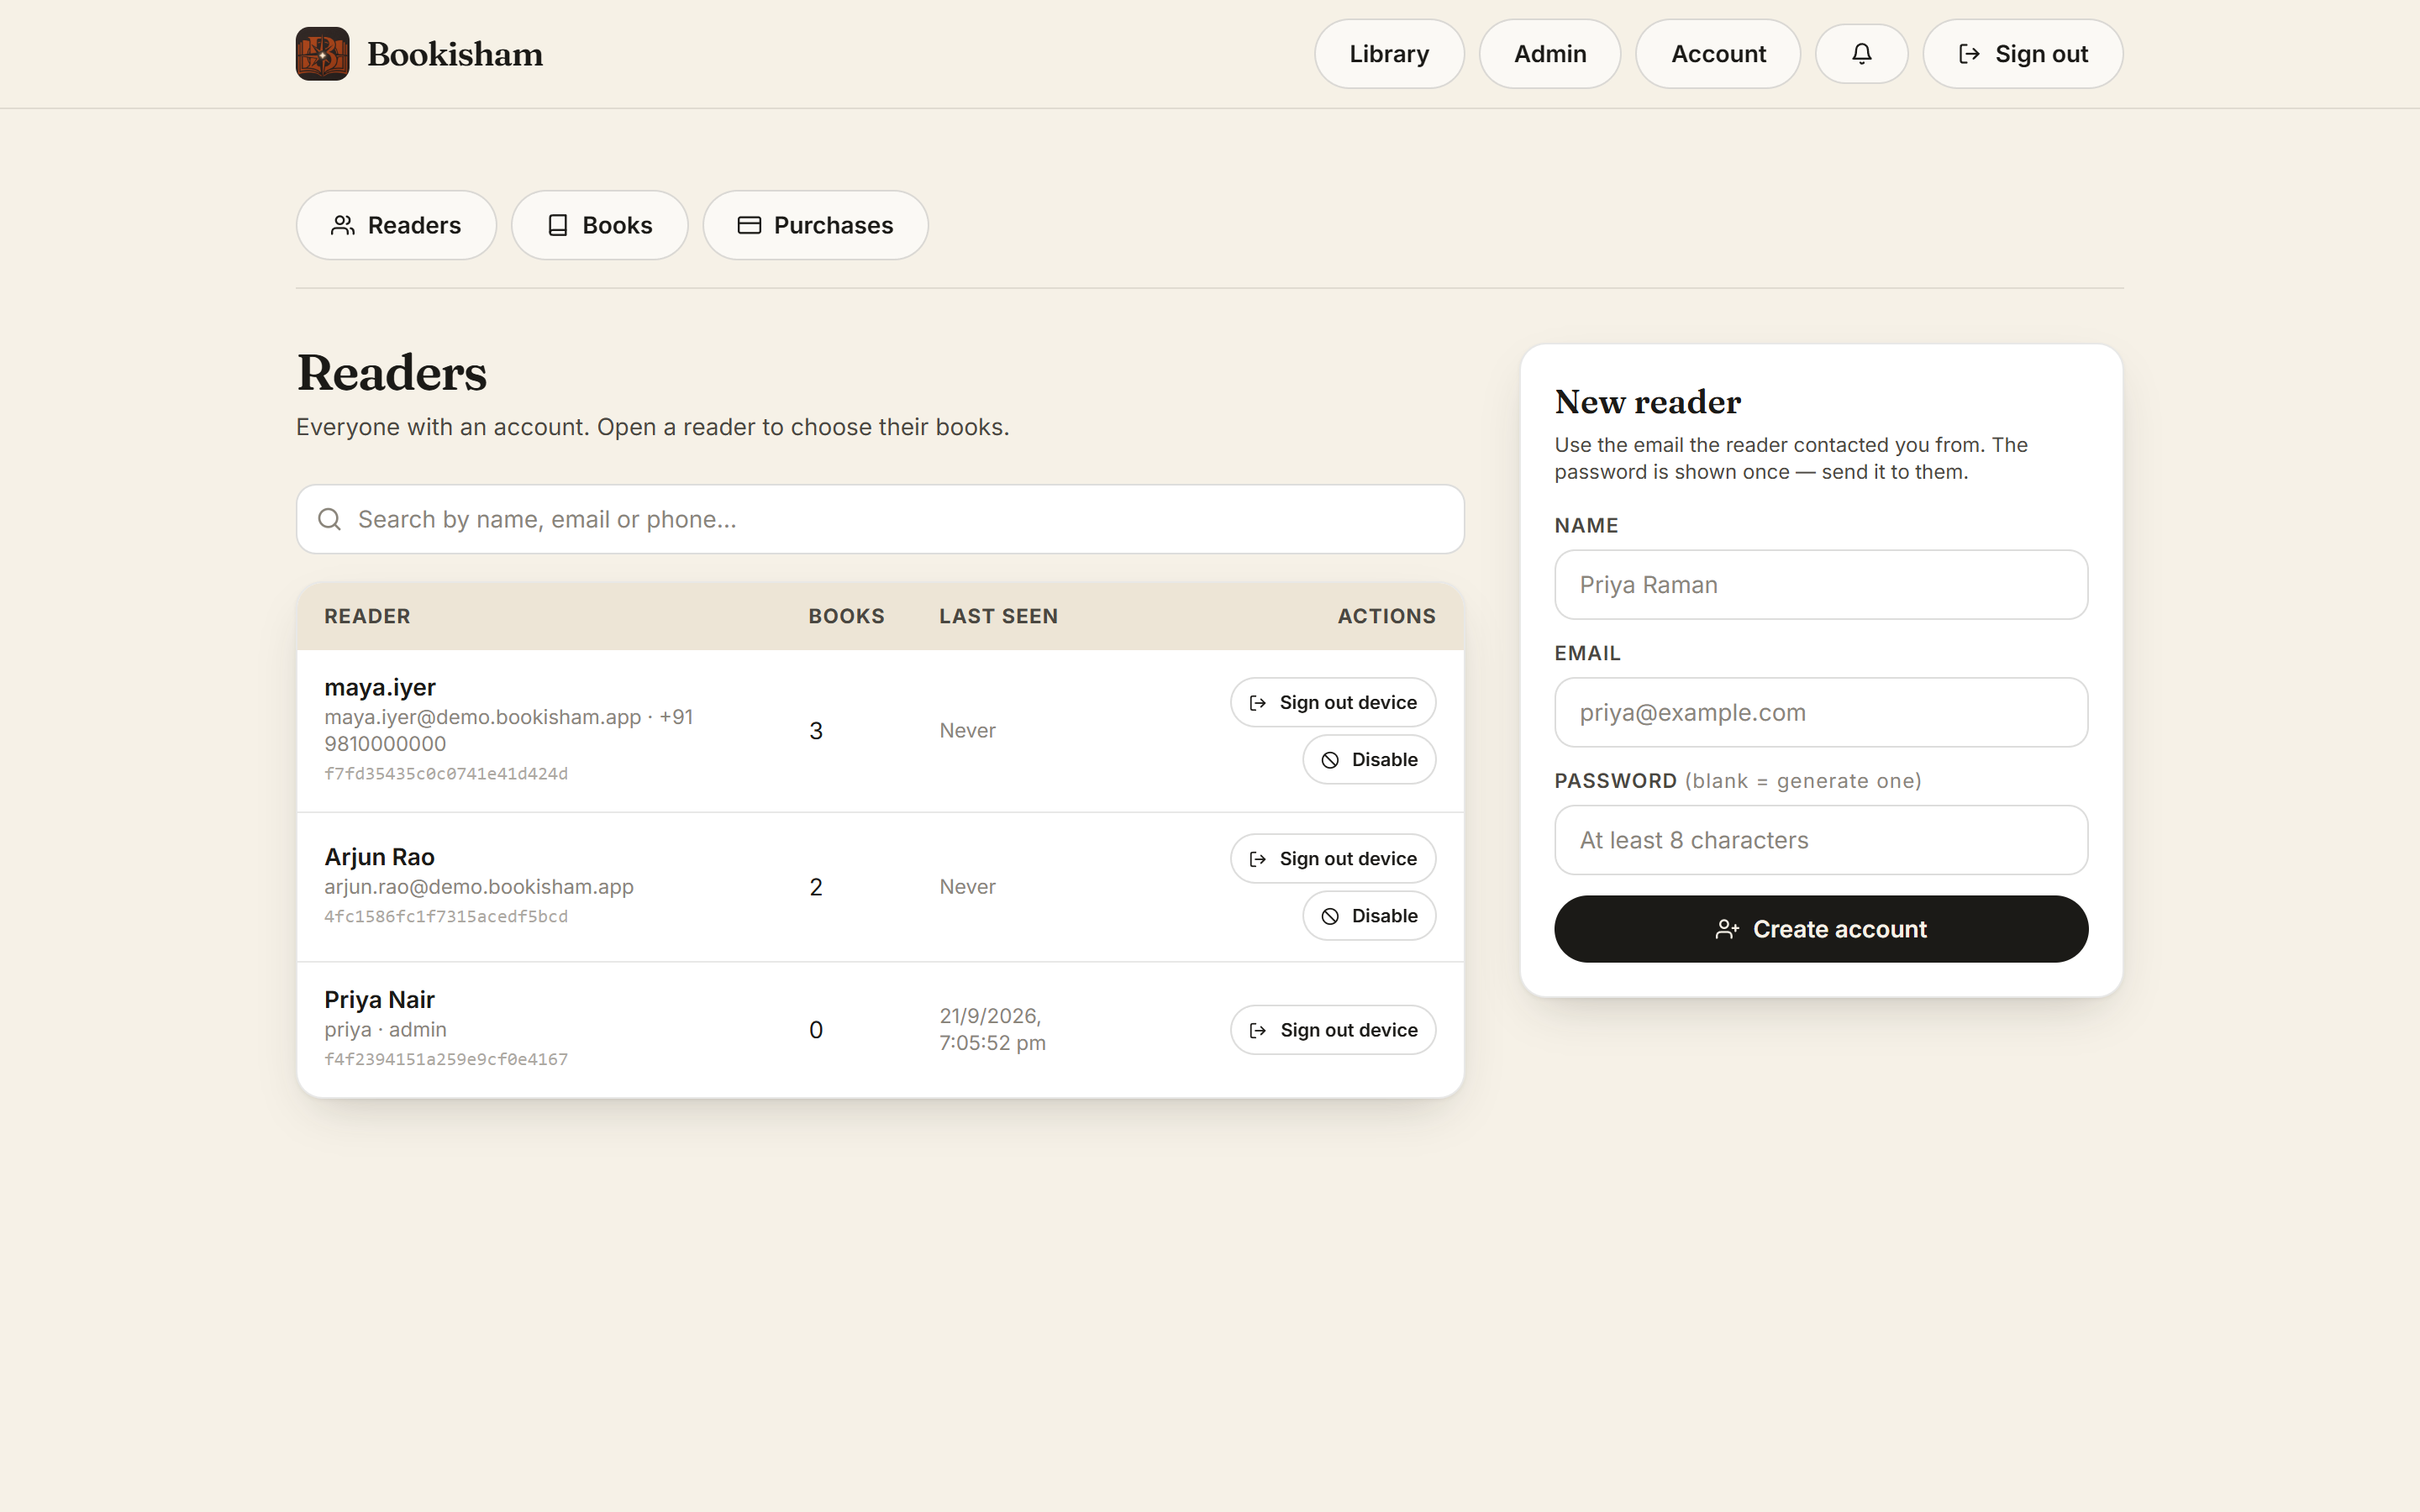Viewport: 2420px width, 1512px height.
Task: Open reader Priya Nair by name
Action: [x=379, y=1000]
